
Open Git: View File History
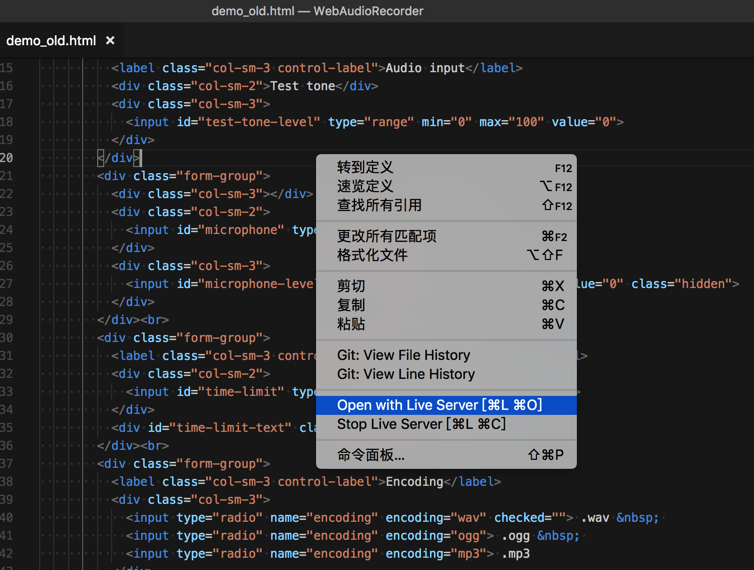(x=404, y=356)
